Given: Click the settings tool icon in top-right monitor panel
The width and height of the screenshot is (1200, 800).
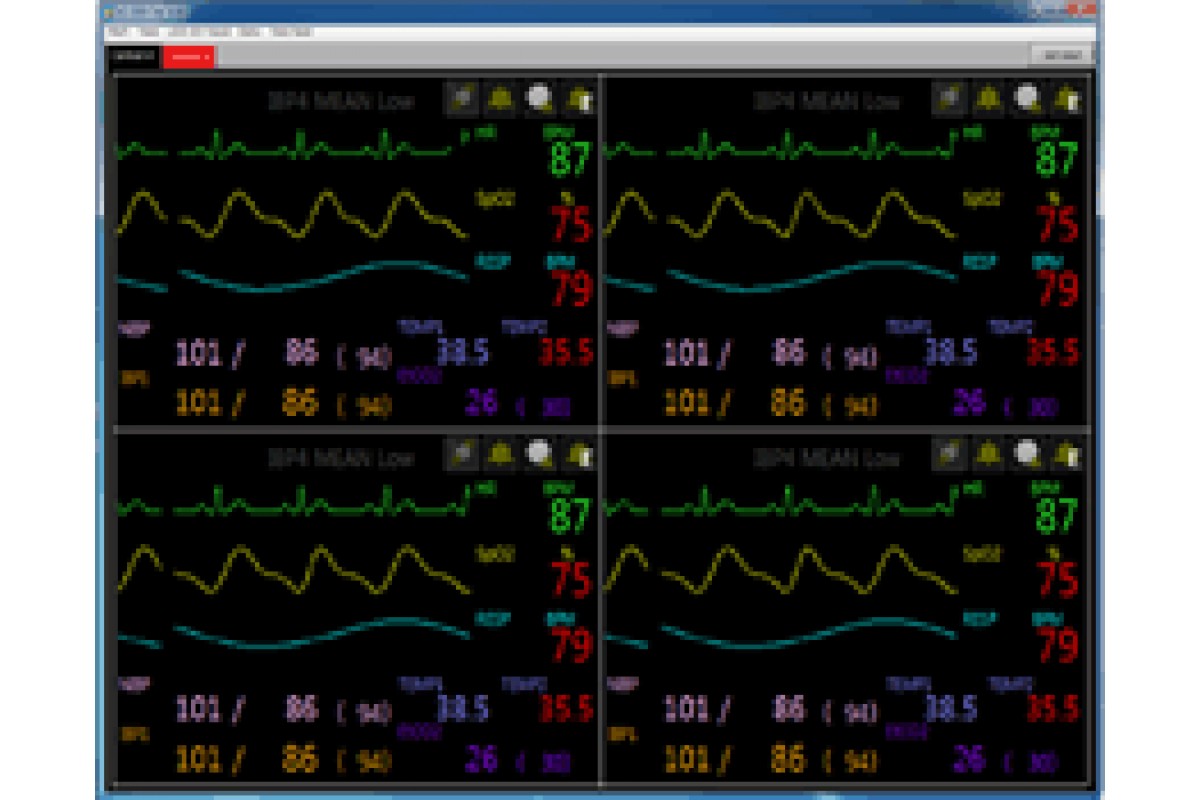Looking at the screenshot, I should click(x=949, y=98).
